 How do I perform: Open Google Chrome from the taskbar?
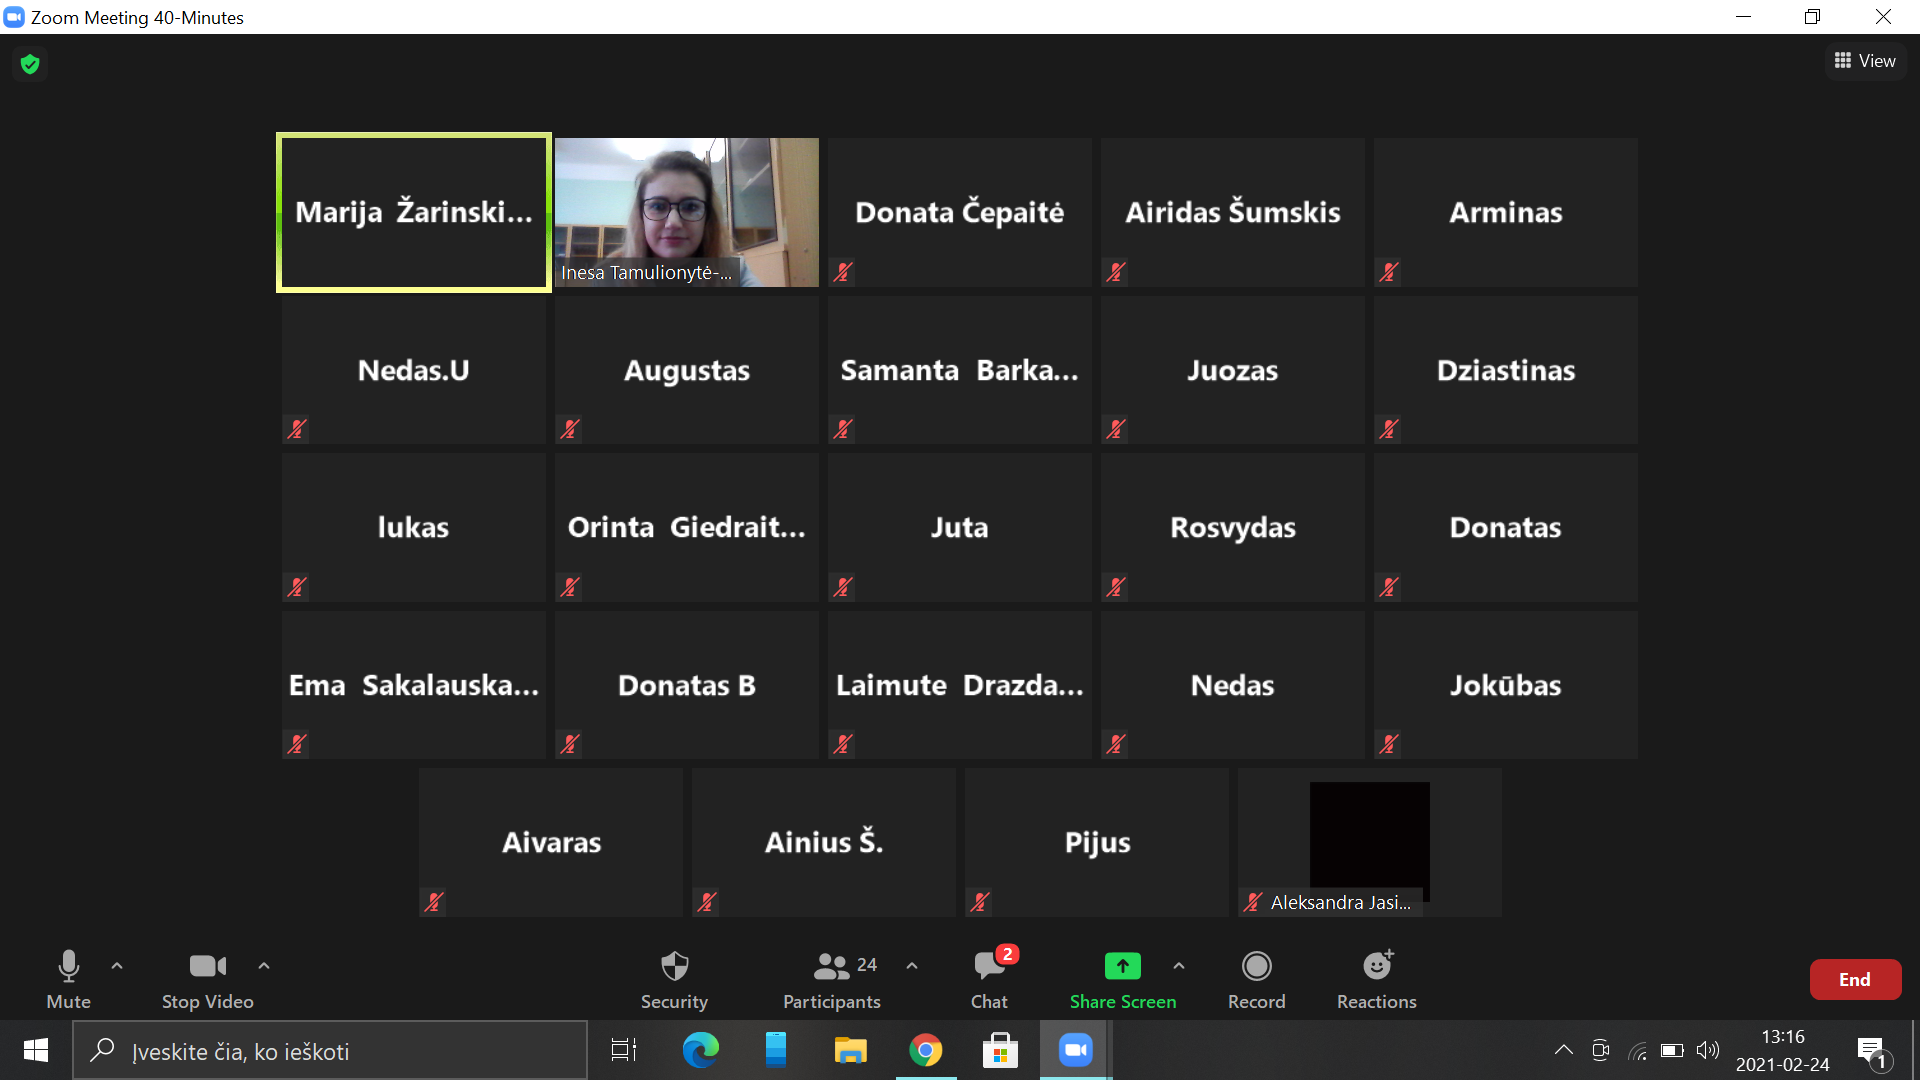[926, 1051]
